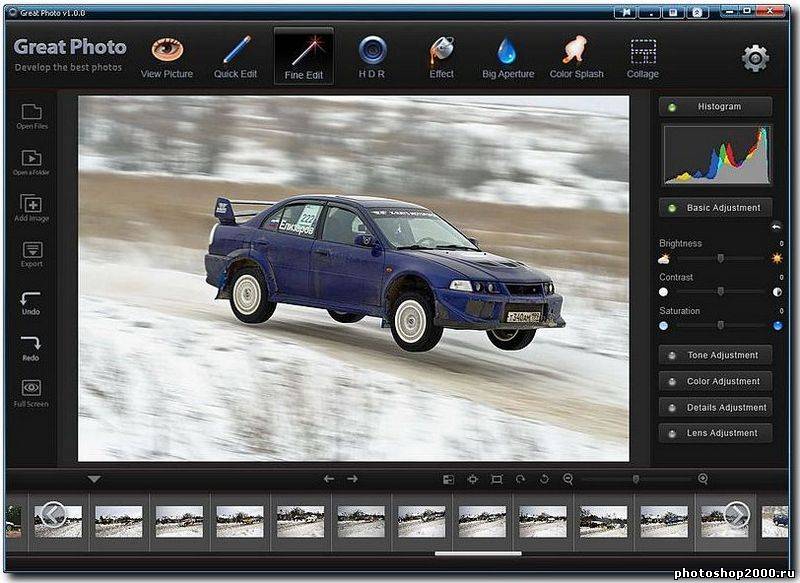Switch to the Fine Edit tab
Image resolution: width=800 pixels, height=583 pixels.
304,56
